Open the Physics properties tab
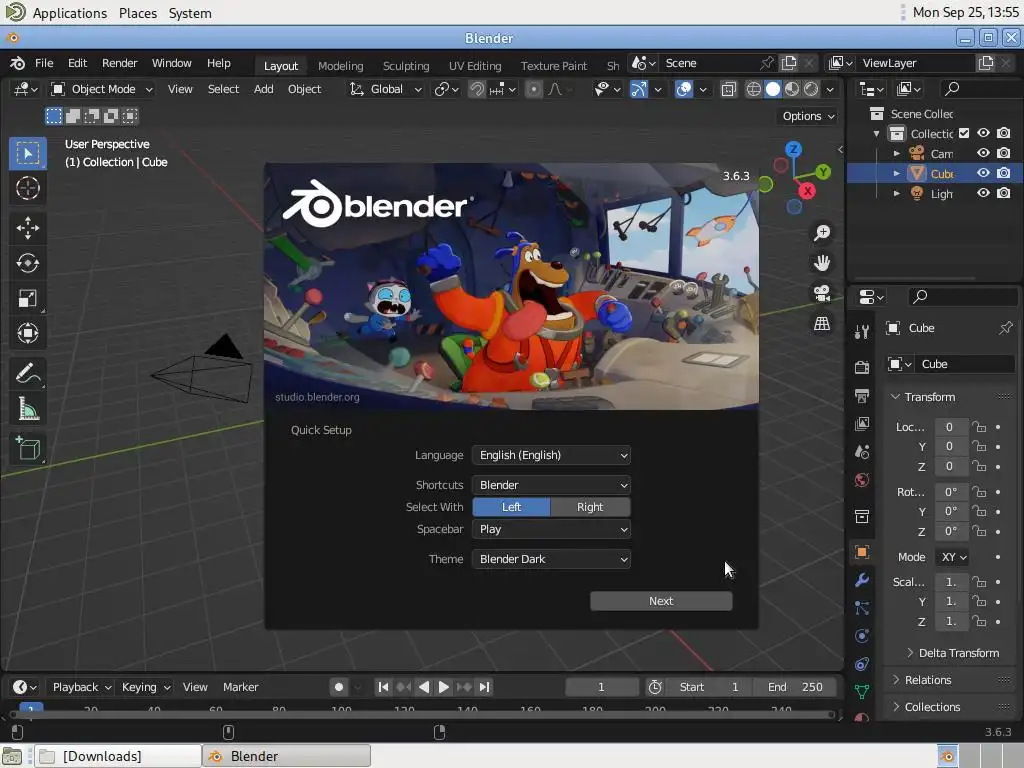Screen dimensions: 1024x768 861,636
